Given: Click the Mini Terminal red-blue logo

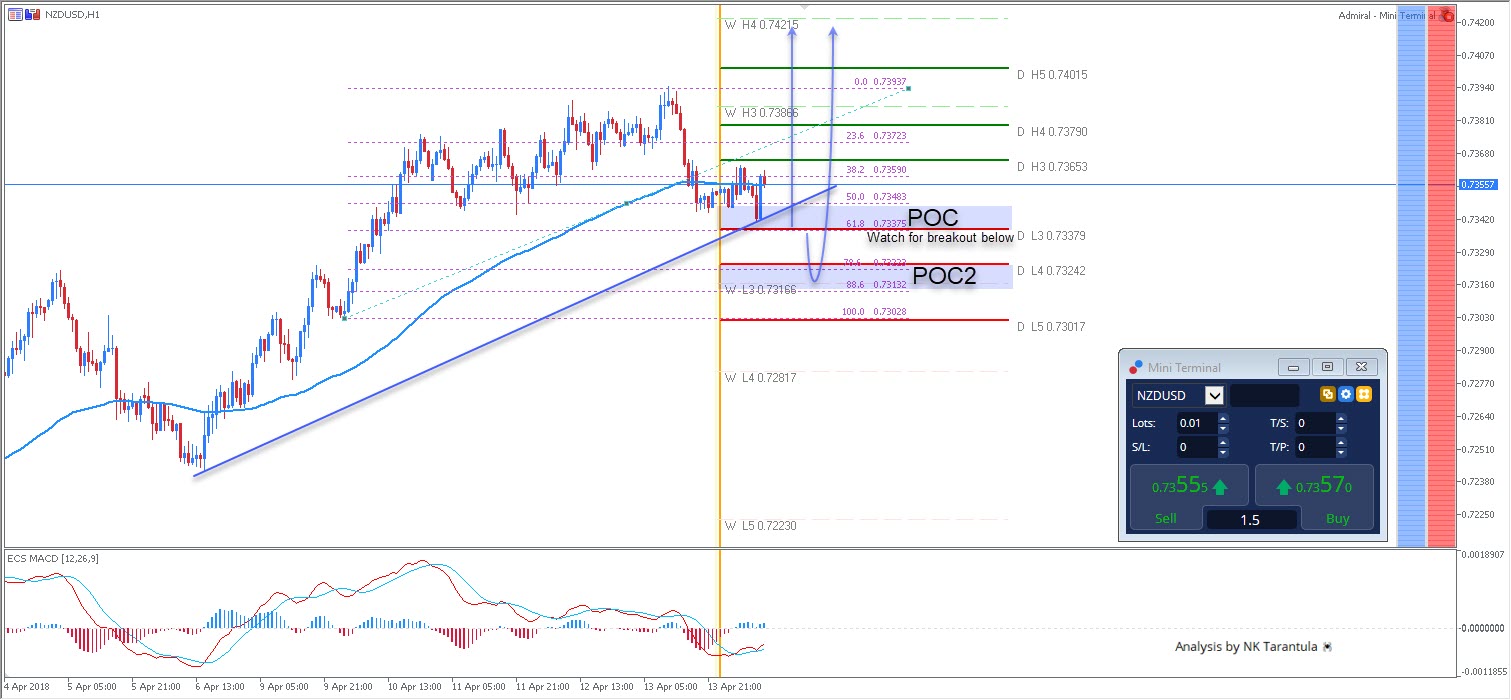Looking at the screenshot, I should click(x=1135, y=367).
